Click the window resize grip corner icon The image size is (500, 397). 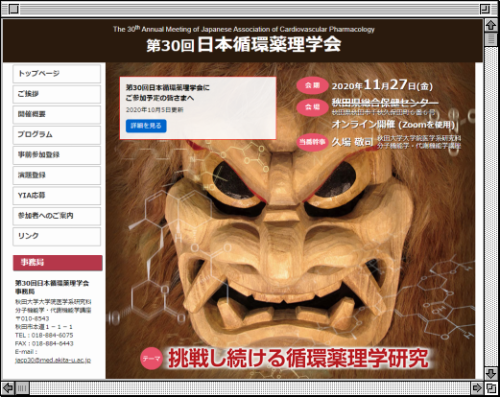point(491,388)
